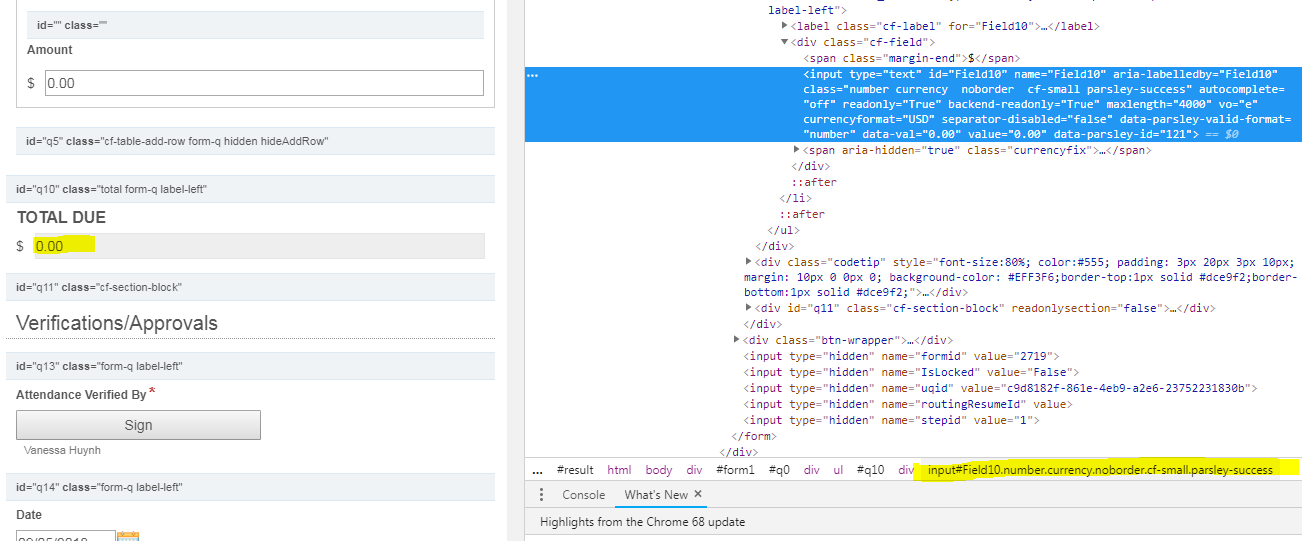The image size is (1302, 541).
Task: Click the body breadcrumb
Action: pyautogui.click(x=659, y=470)
